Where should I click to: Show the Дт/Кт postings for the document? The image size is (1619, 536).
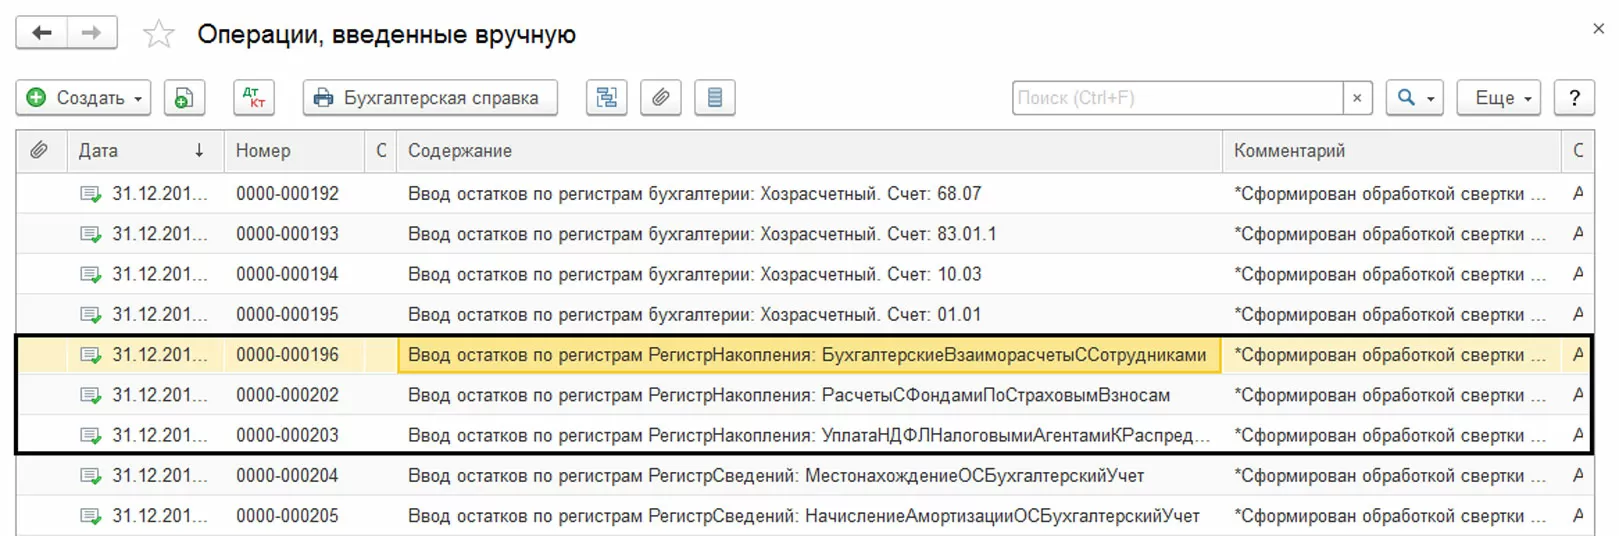coord(254,98)
